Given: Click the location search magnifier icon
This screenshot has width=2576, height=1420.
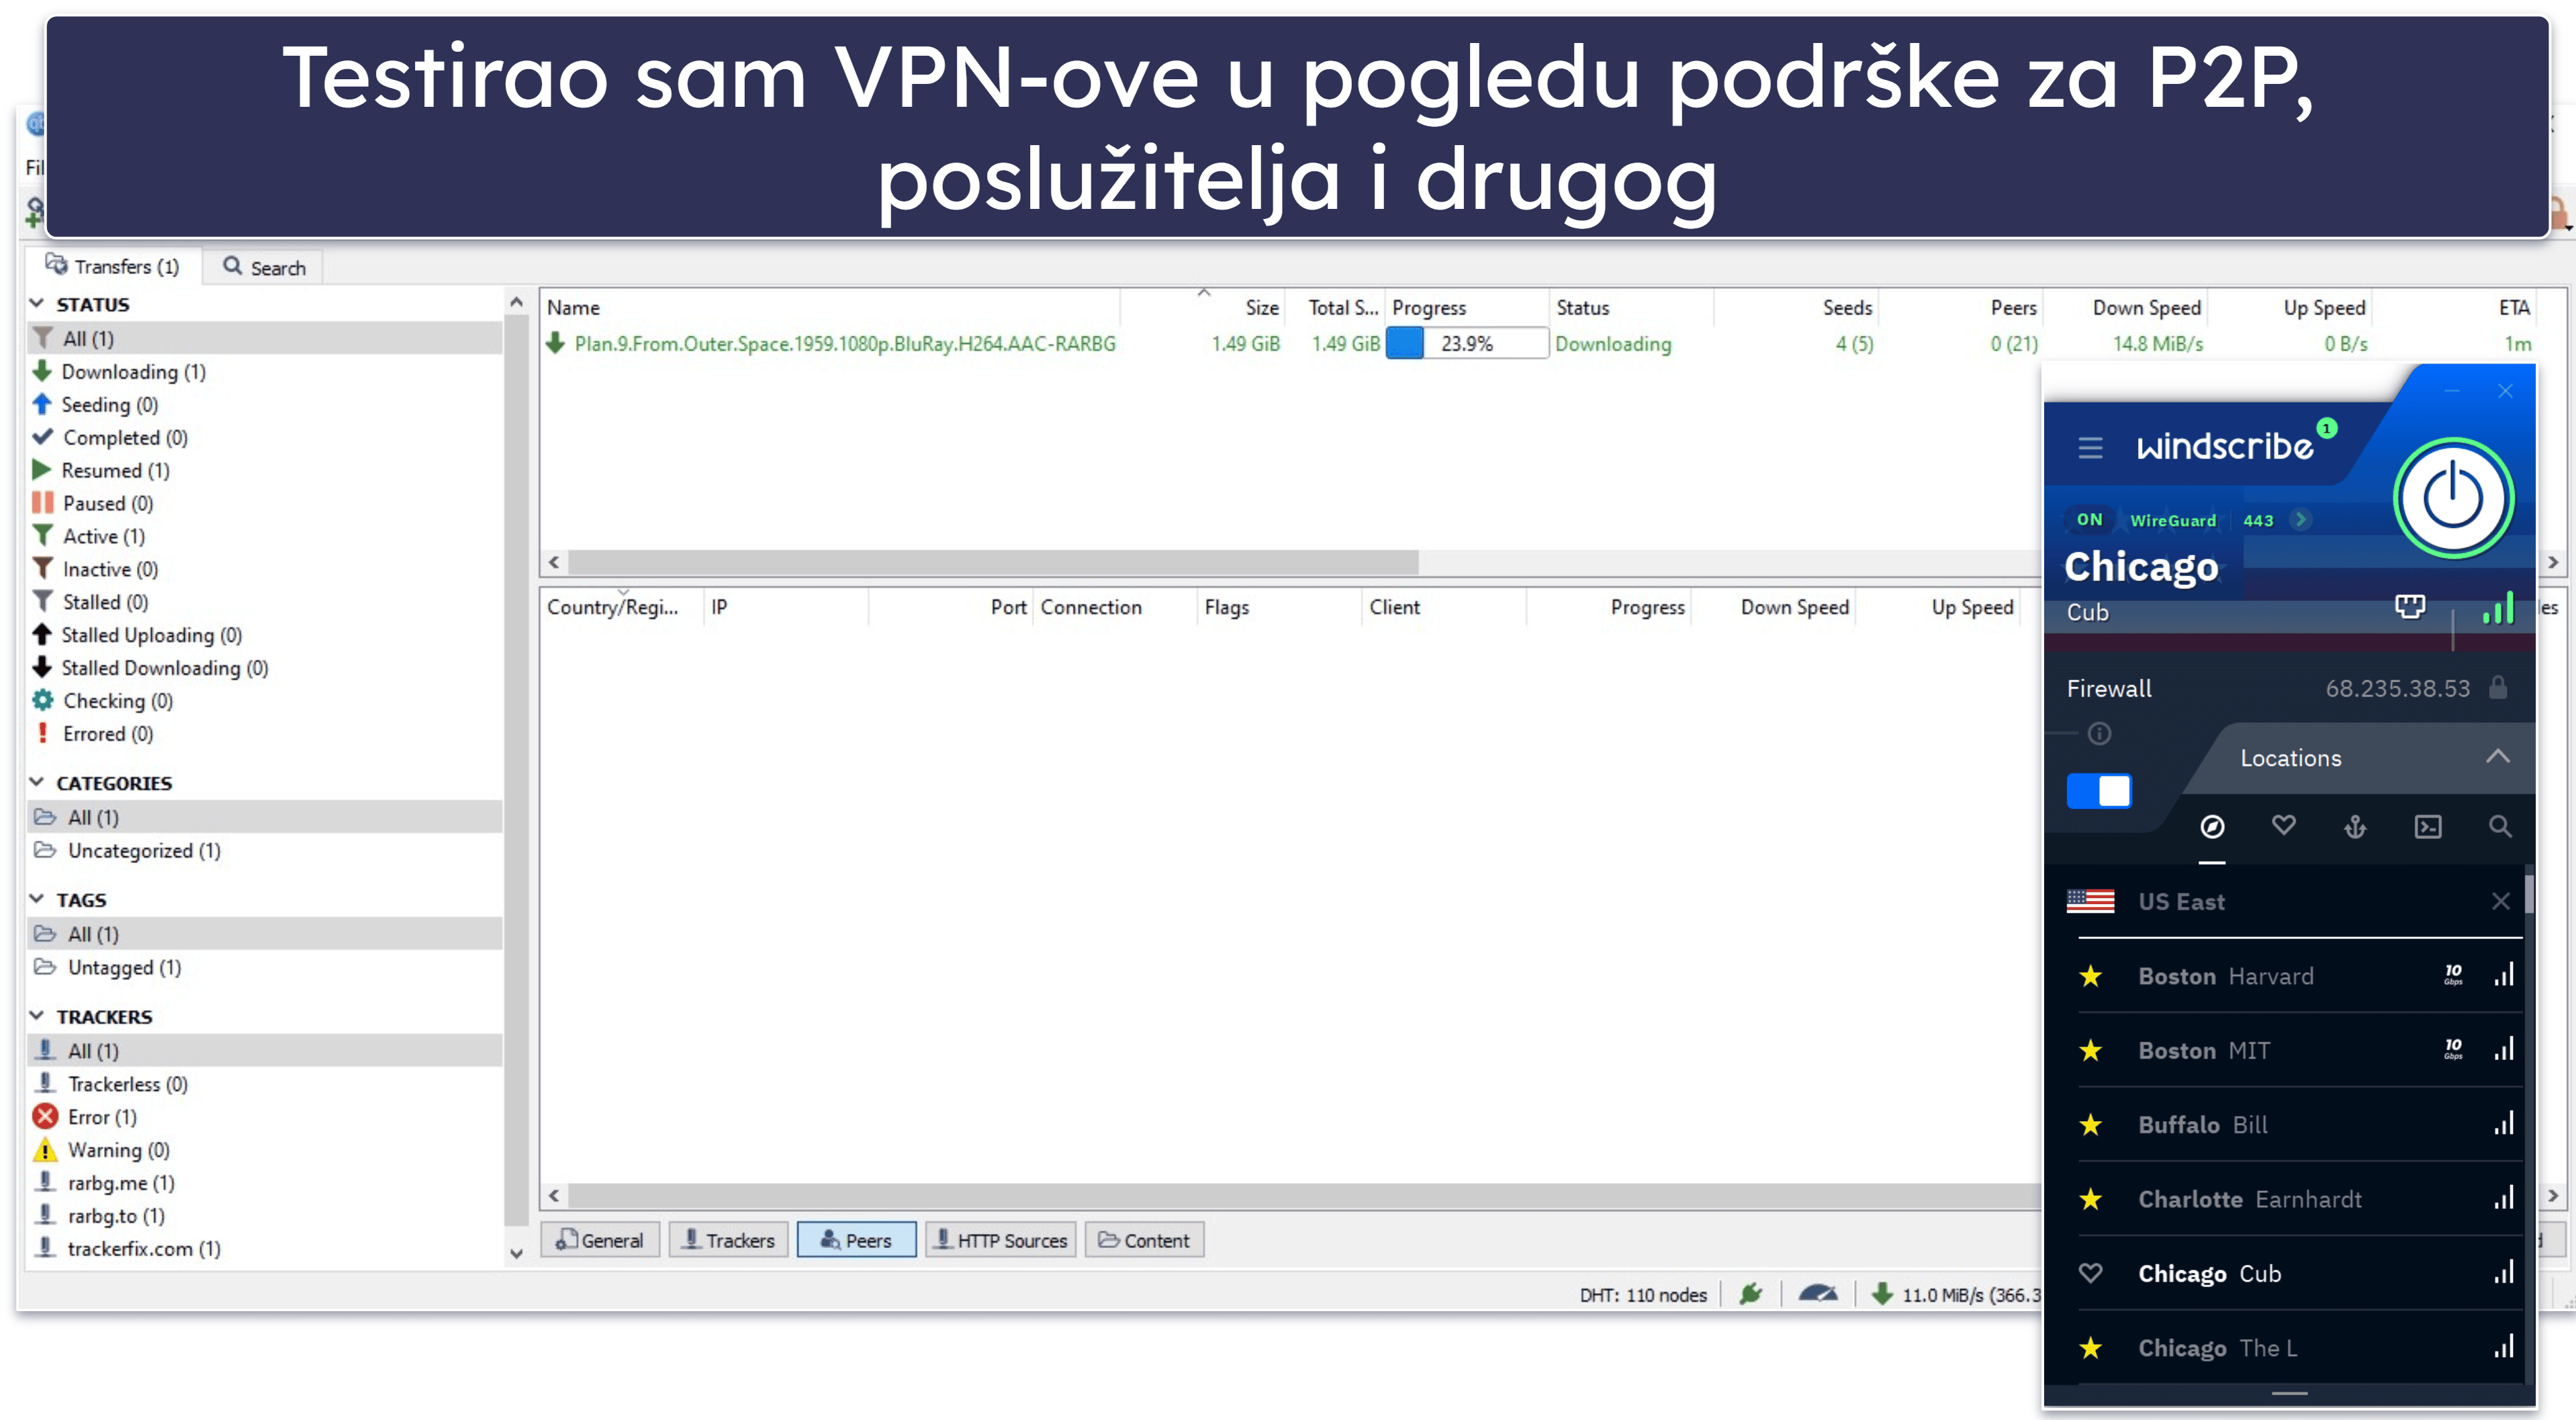Looking at the screenshot, I should [x=2499, y=827].
